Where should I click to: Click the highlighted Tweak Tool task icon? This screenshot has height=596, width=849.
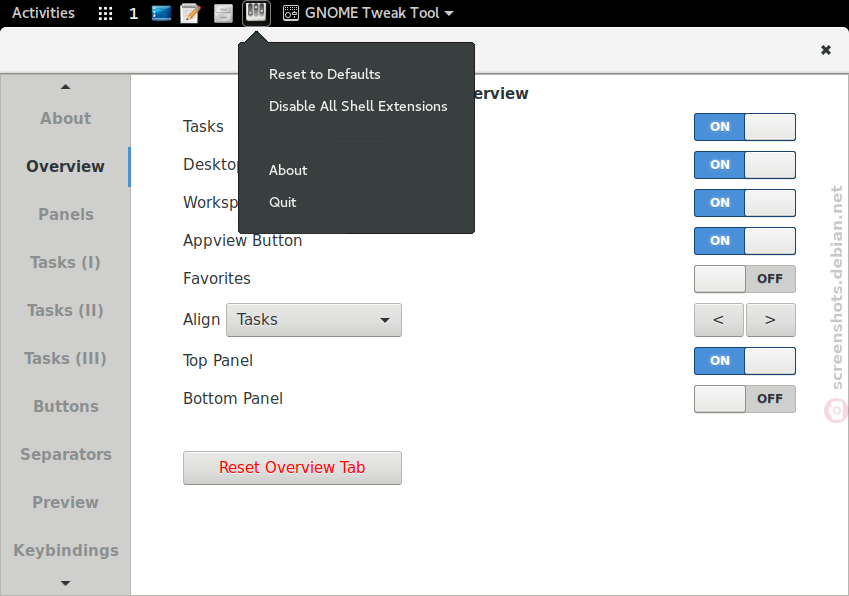256,12
